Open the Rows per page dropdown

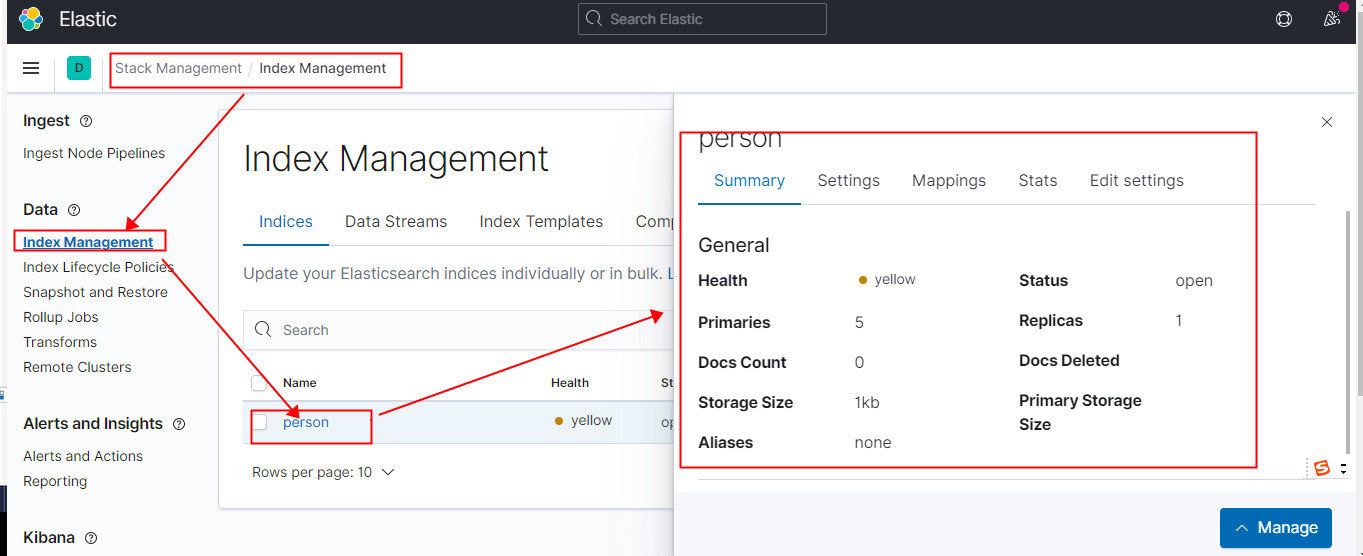click(323, 472)
